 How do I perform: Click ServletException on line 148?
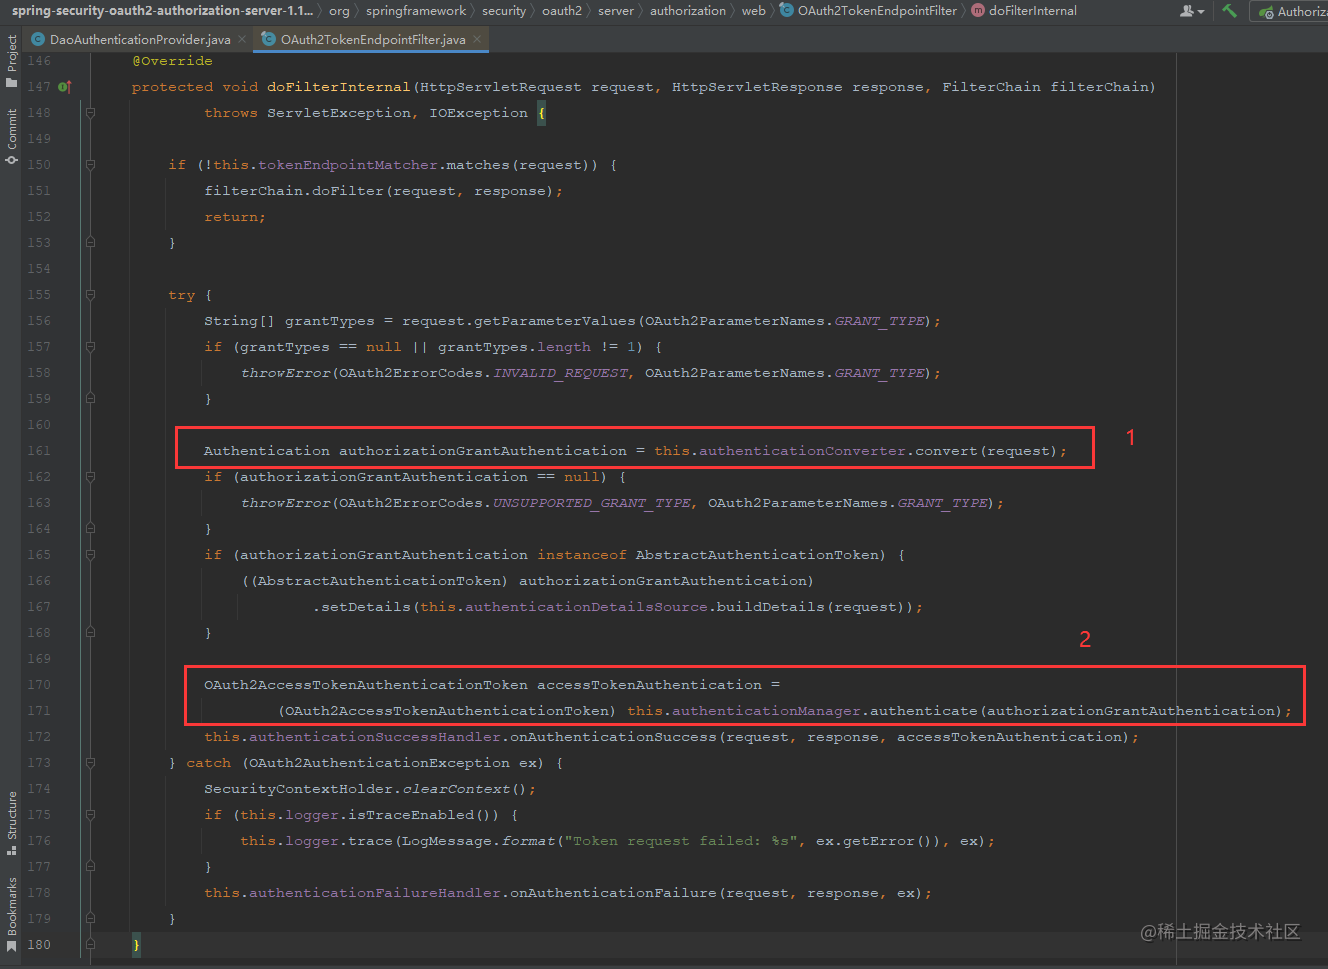click(x=339, y=113)
